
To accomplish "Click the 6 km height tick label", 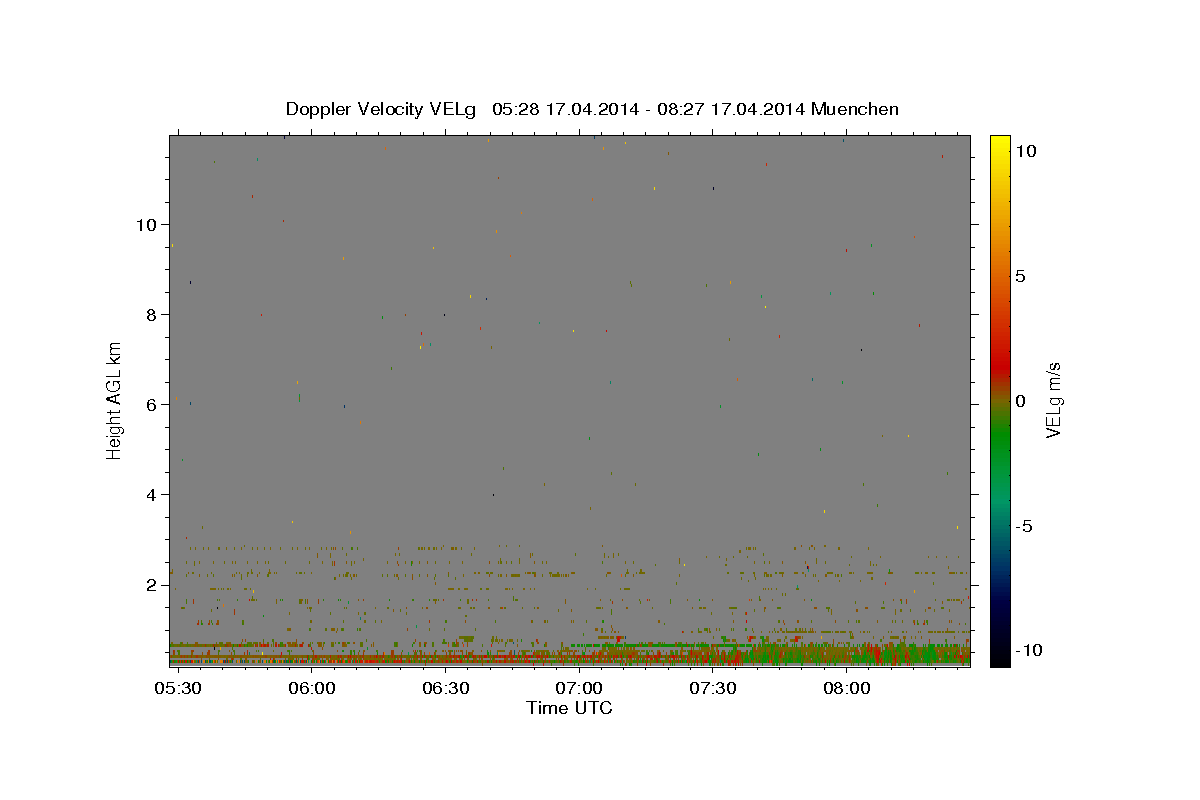I will [x=150, y=404].
